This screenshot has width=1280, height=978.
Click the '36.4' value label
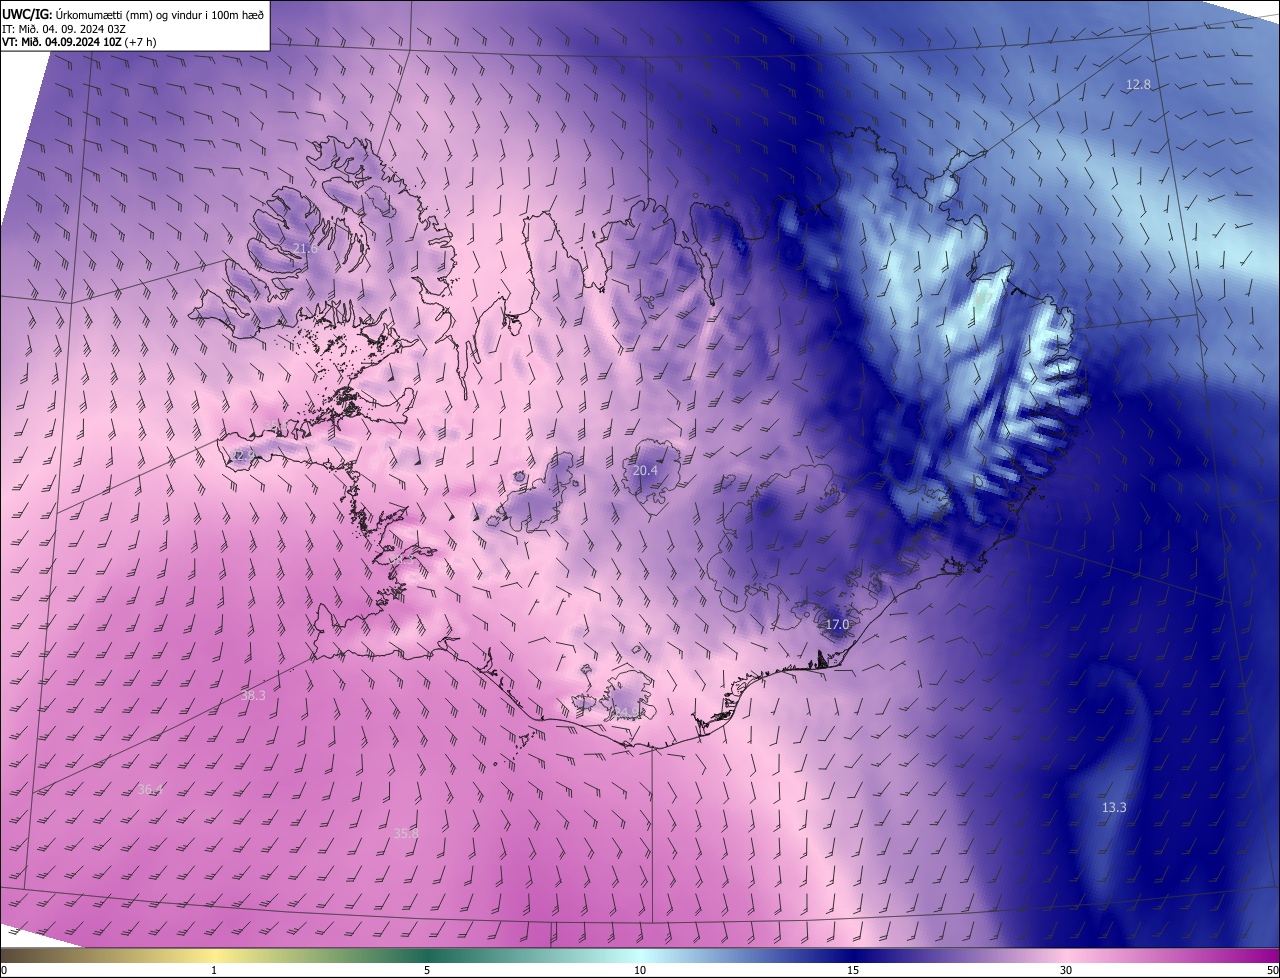(x=150, y=789)
